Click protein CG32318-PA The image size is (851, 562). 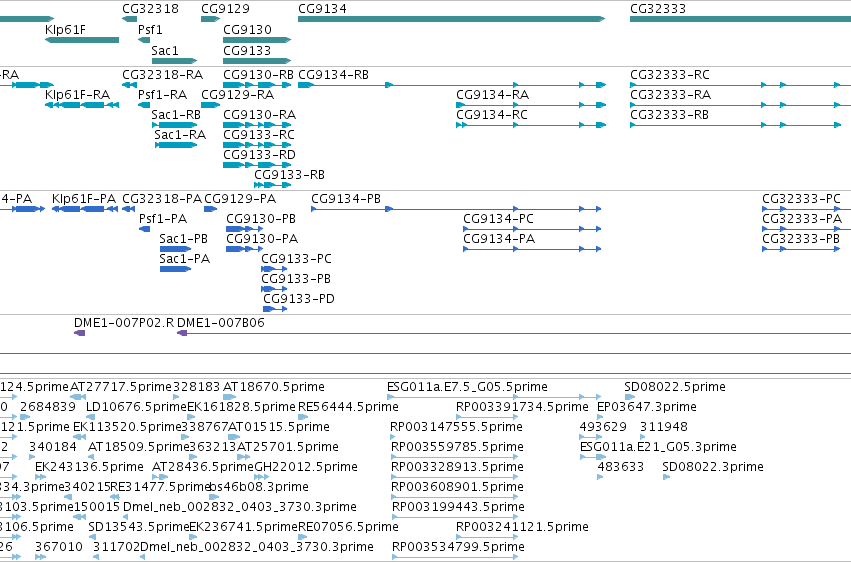(x=129, y=209)
